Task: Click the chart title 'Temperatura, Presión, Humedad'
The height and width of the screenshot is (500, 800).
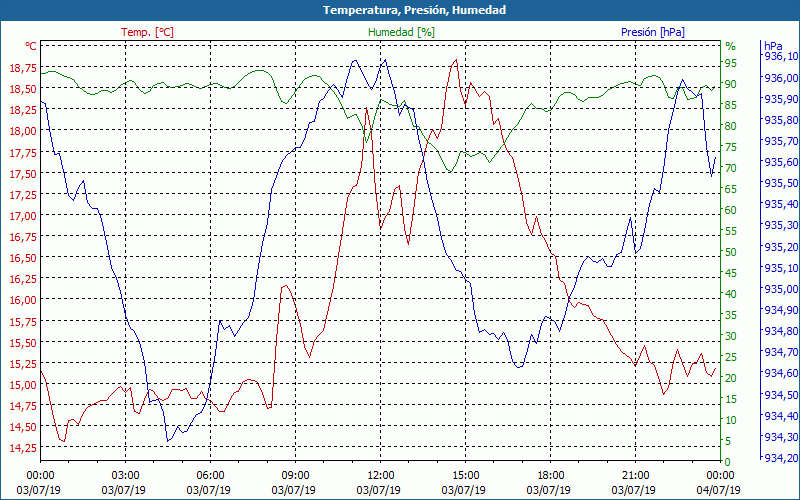Action: (414, 10)
